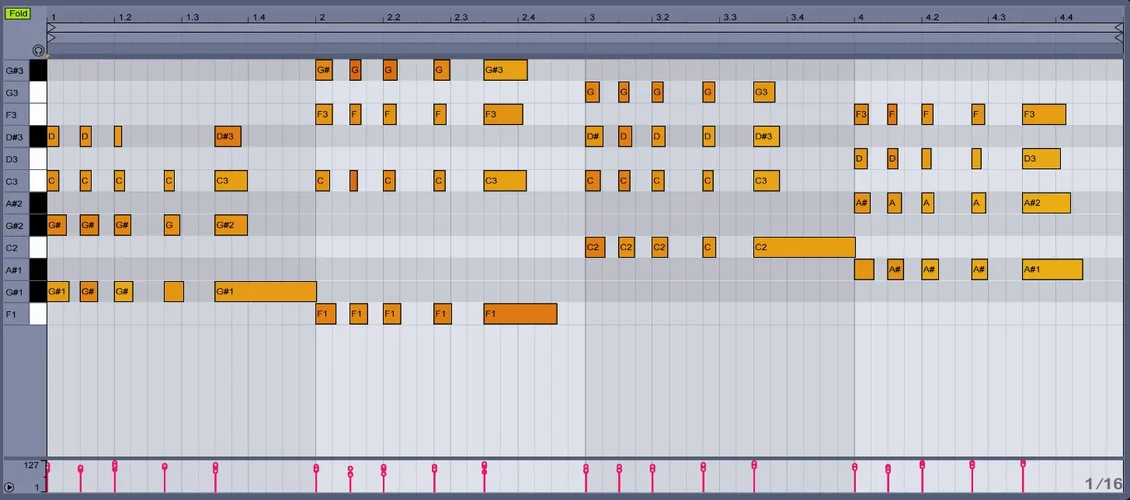This screenshot has width=1130, height=500.
Task: Select the long C2 note in bar 3
Action: (x=804, y=248)
